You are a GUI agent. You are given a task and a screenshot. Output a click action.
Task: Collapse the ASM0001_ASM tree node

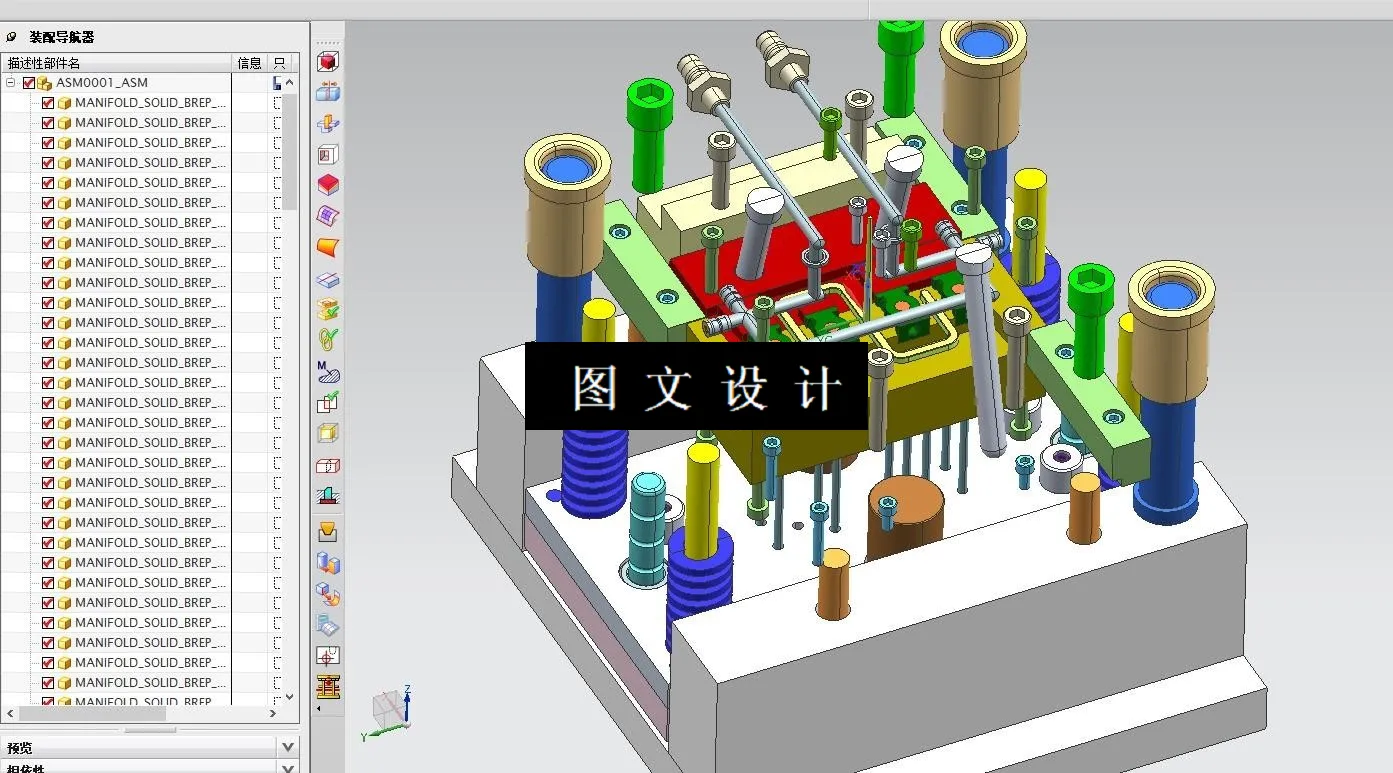coord(10,82)
